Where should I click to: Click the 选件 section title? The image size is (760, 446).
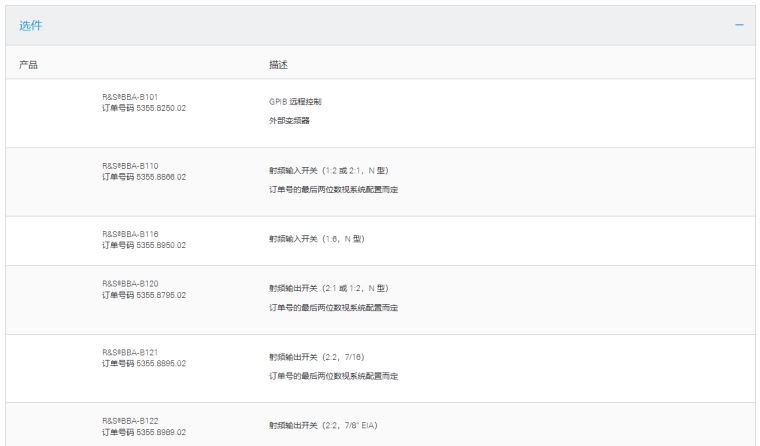[x=31, y=25]
